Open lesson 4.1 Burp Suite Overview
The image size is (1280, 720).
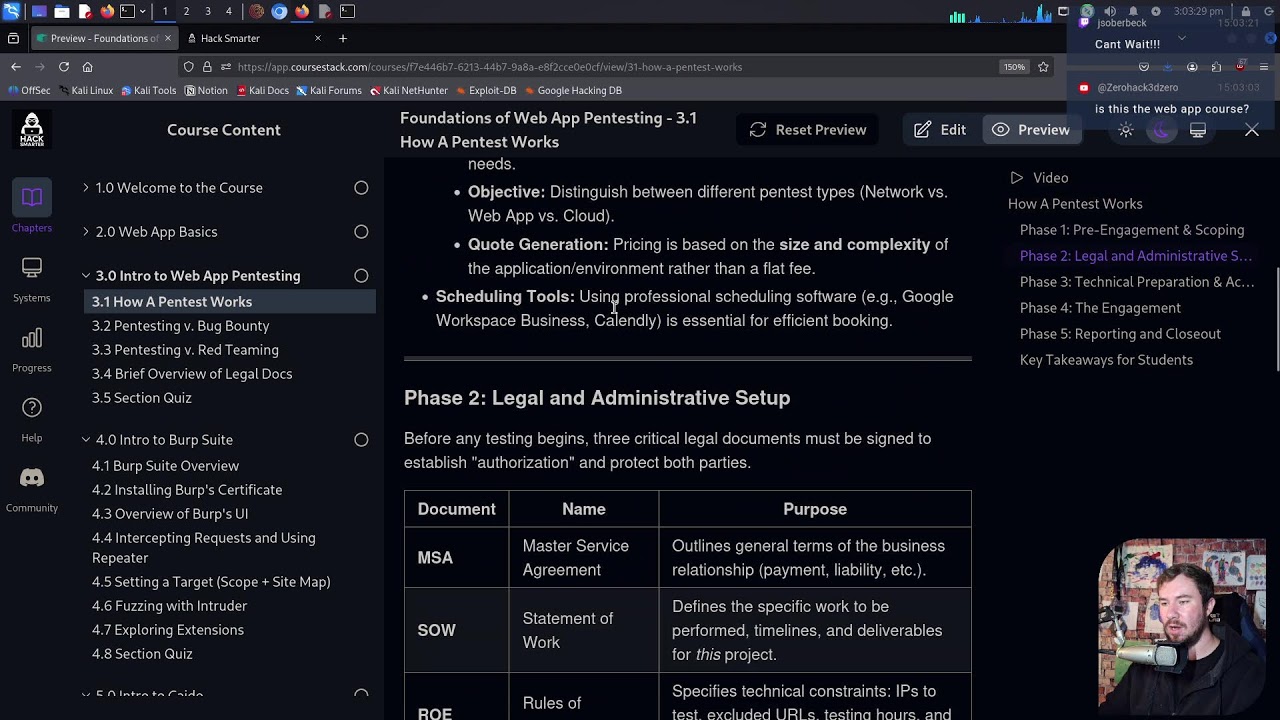[x=165, y=466]
